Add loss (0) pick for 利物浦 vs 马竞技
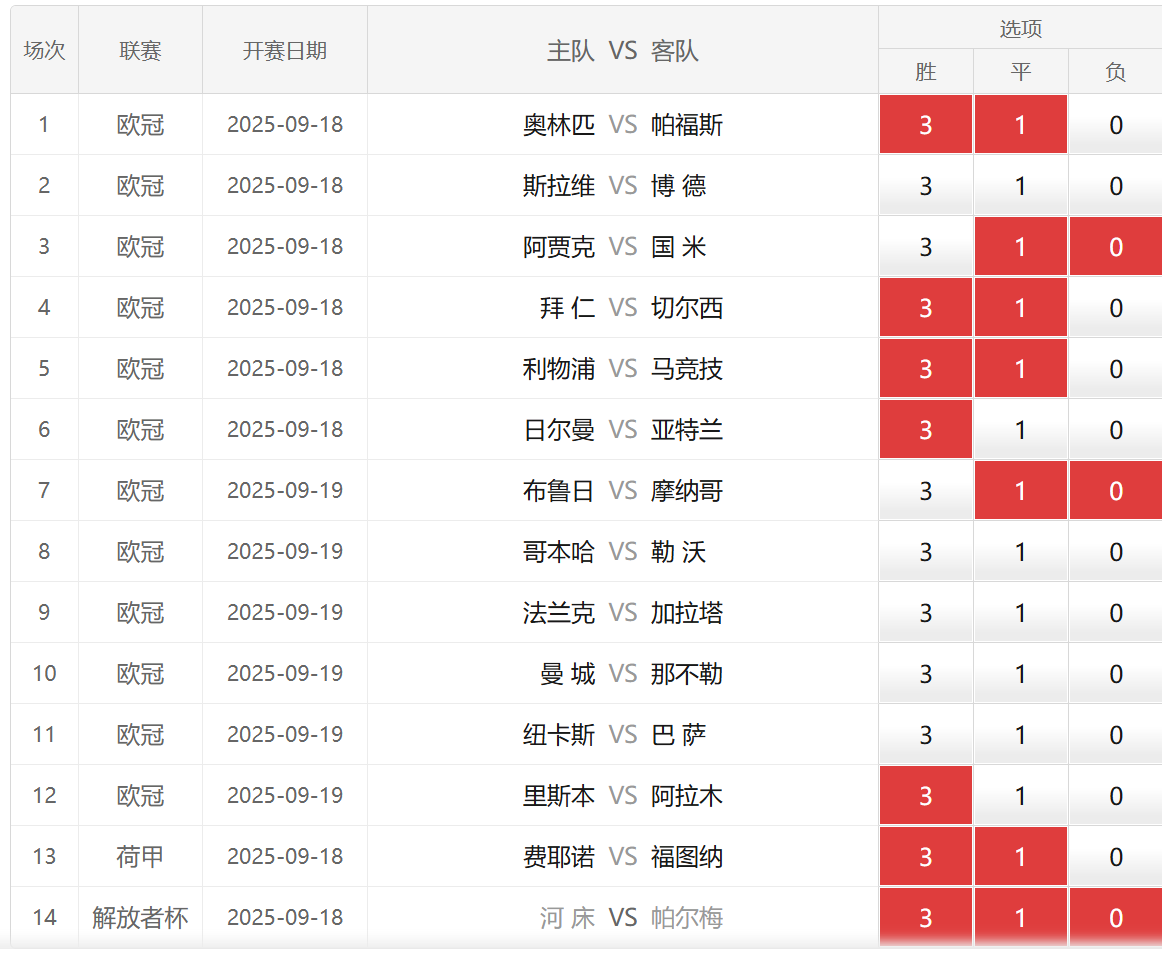This screenshot has height=954, width=1162. 1116,368
